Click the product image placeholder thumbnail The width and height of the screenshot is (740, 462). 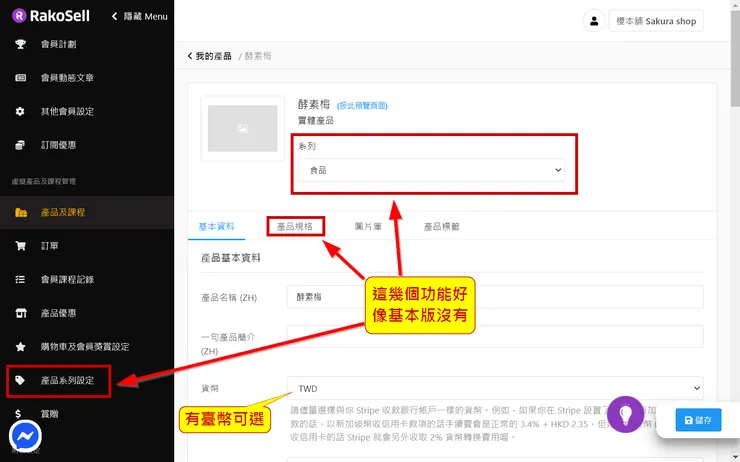[243, 128]
